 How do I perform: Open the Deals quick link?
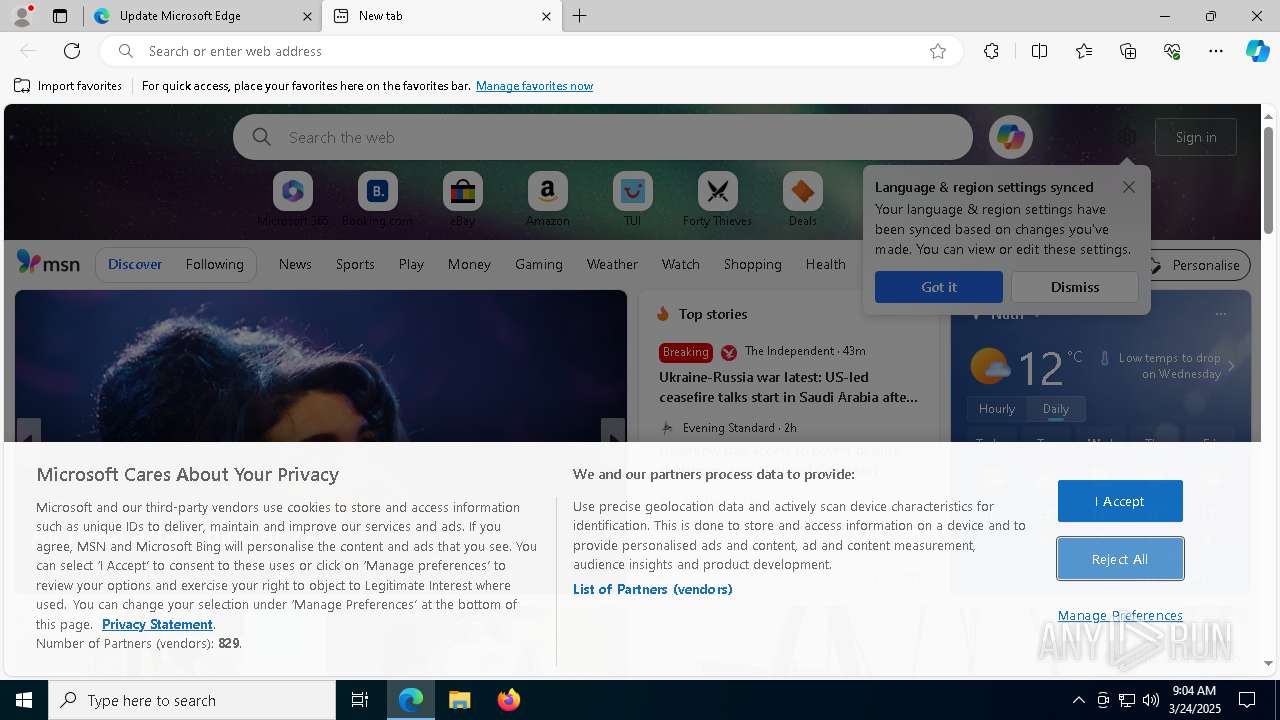pos(802,199)
